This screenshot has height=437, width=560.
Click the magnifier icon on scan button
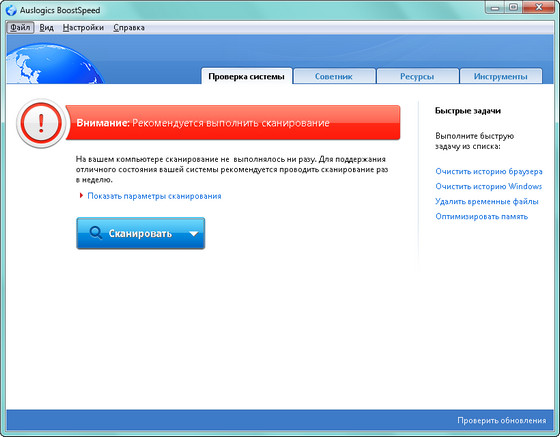tap(96, 233)
